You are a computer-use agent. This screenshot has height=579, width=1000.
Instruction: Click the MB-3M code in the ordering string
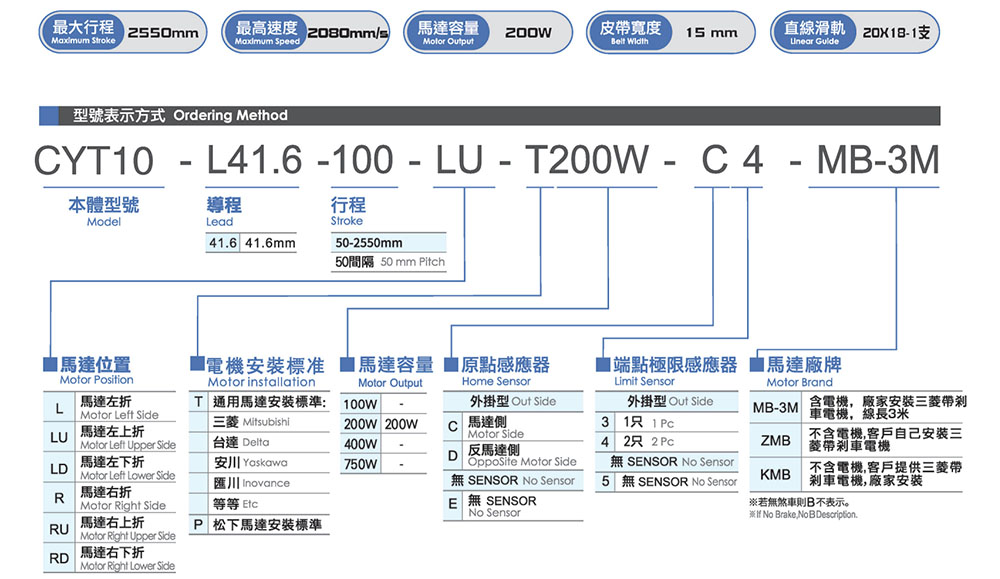(877, 160)
